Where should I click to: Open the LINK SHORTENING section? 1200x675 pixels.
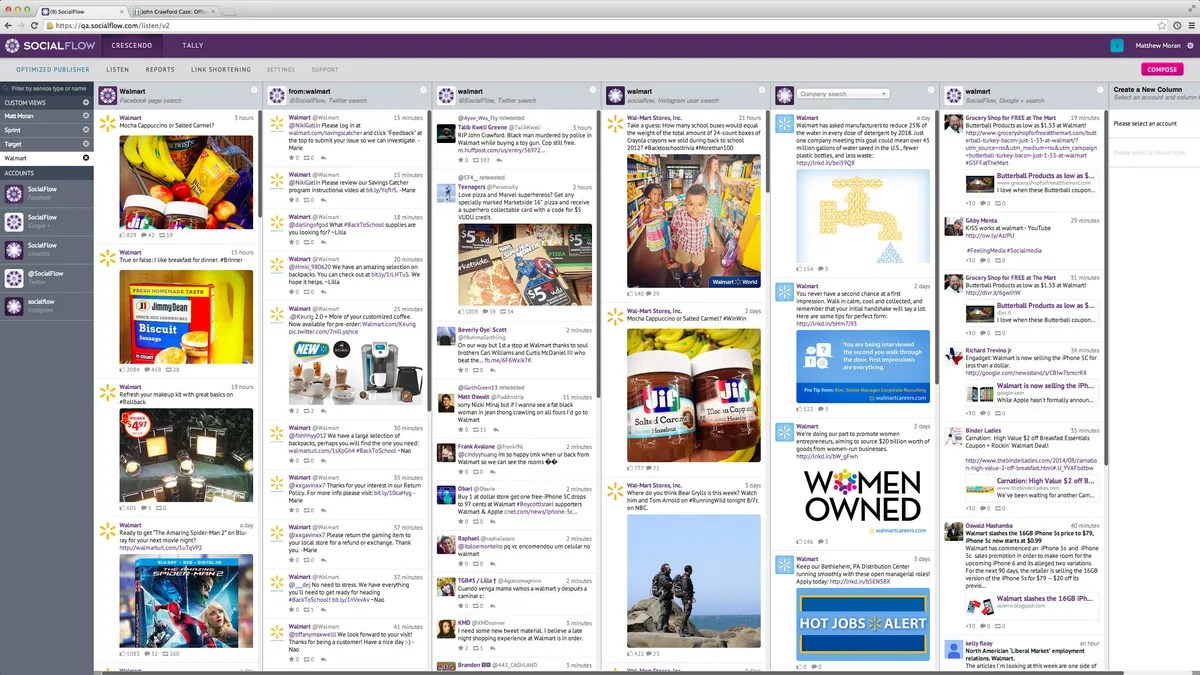(220, 69)
